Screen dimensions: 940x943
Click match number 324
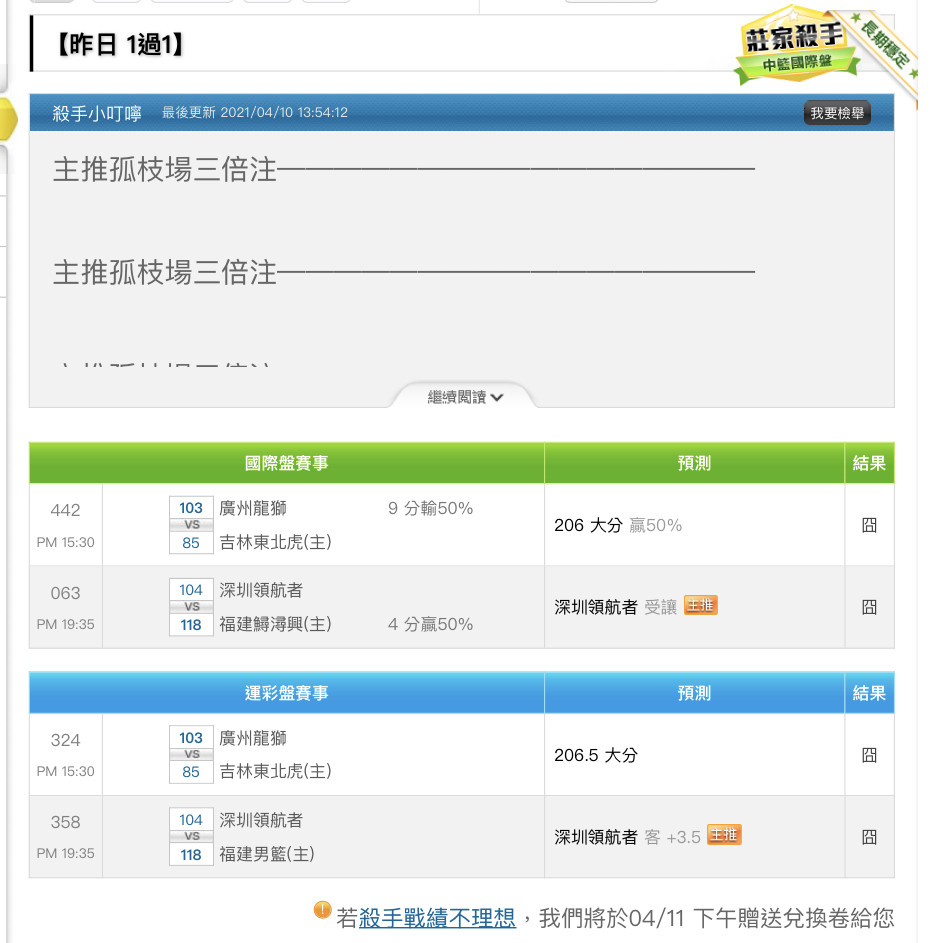66,740
